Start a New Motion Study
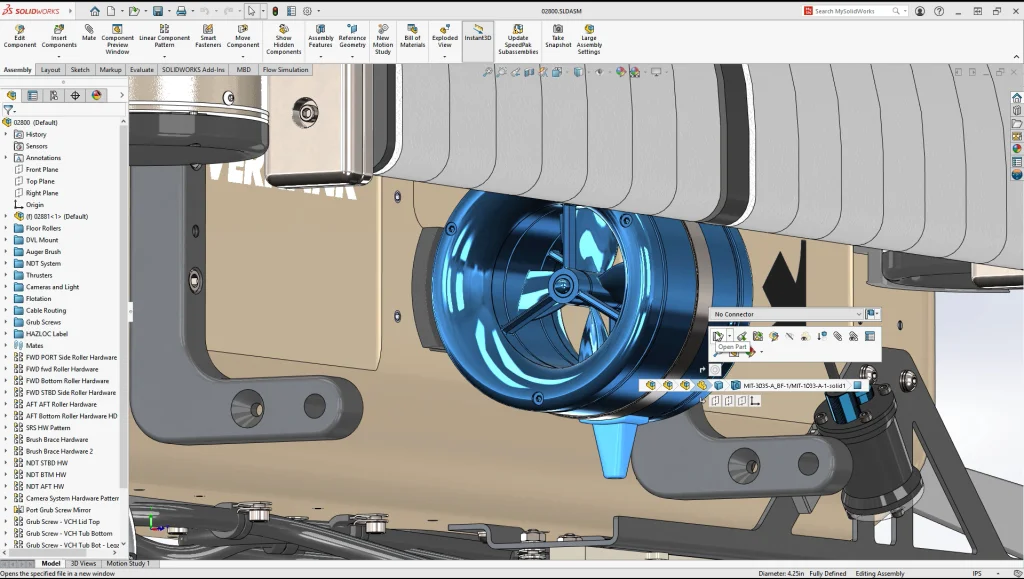 [382, 36]
